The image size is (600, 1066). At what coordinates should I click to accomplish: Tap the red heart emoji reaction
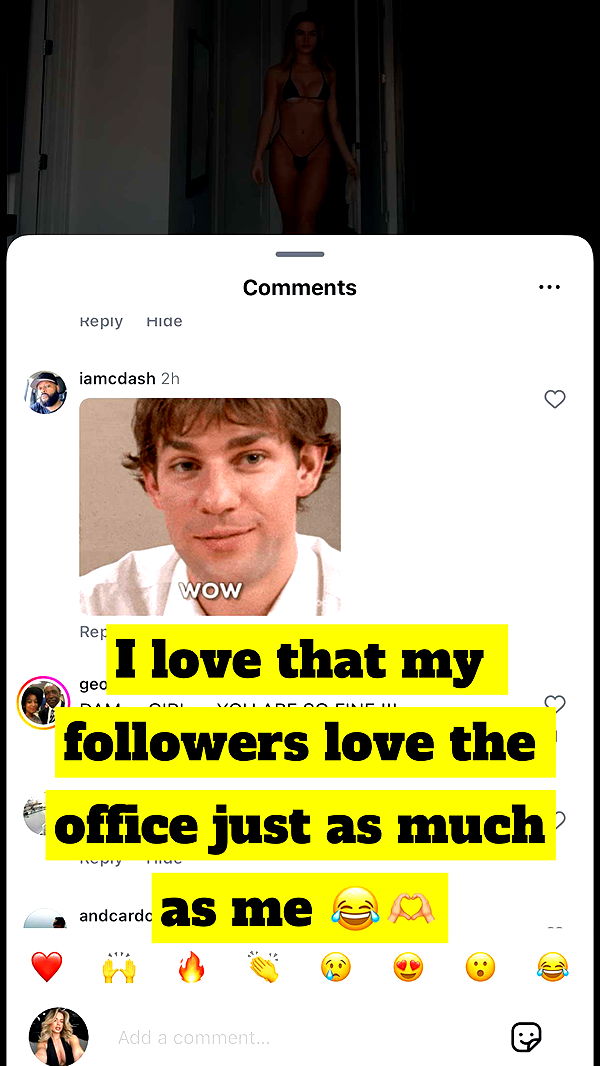[x=46, y=967]
